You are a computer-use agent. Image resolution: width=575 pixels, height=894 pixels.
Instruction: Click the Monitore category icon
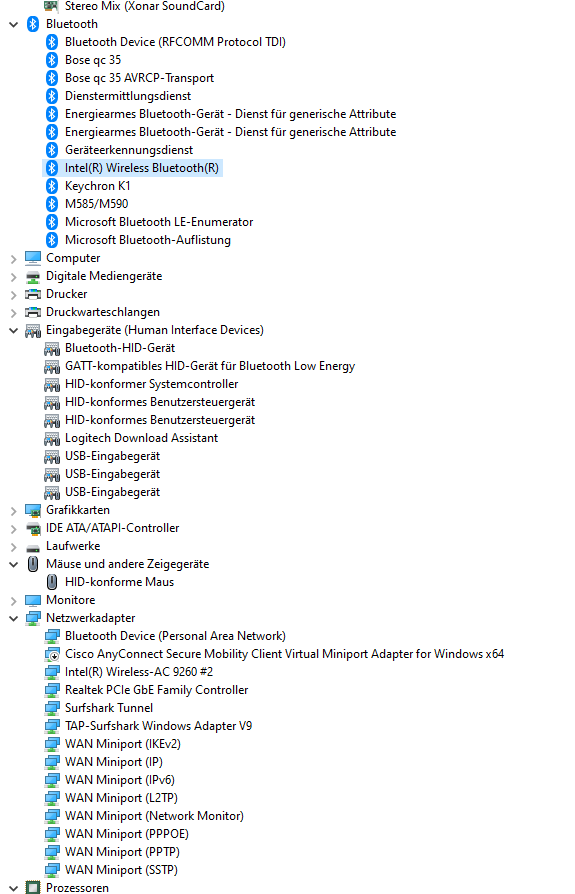coord(33,600)
